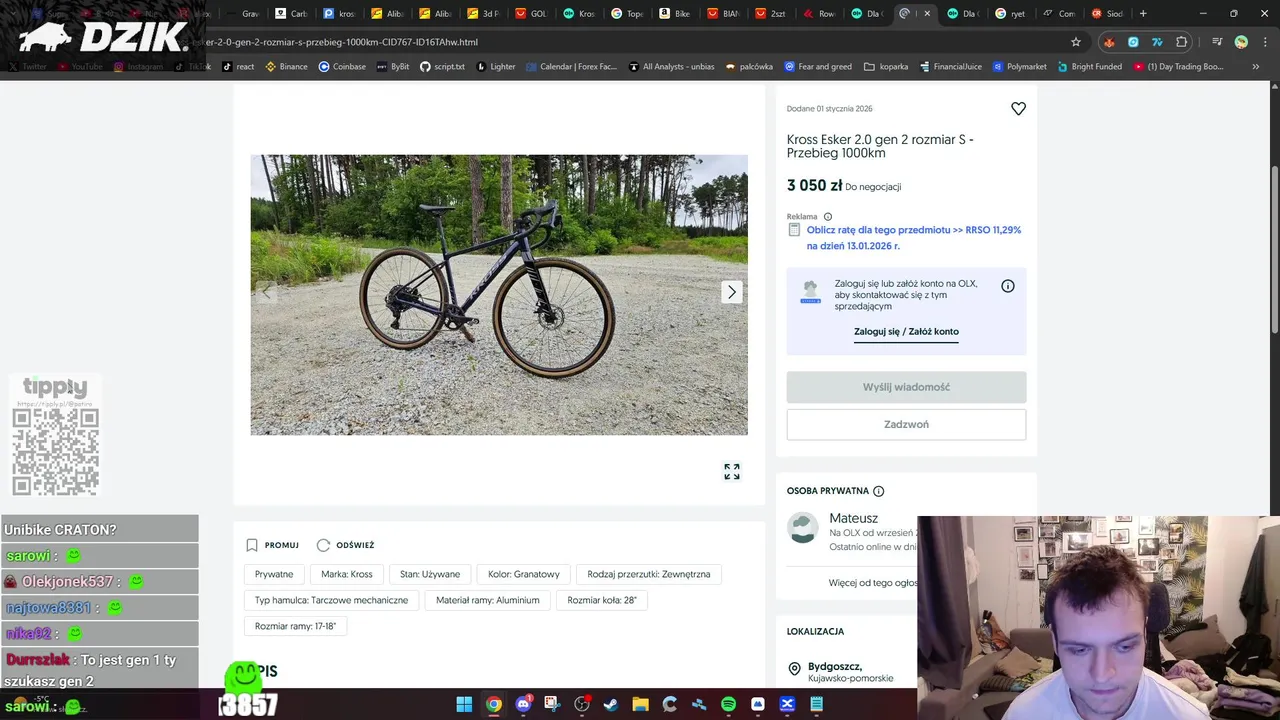Switch to the ryet browser tab
This screenshot has height=720, width=1280.
coord(1011,13)
